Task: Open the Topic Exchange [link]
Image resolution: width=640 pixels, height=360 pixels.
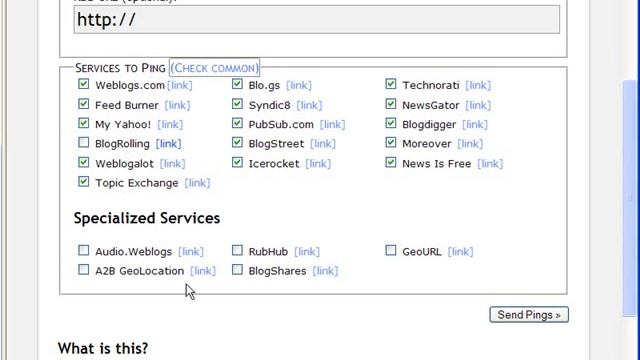Action: pos(197,183)
